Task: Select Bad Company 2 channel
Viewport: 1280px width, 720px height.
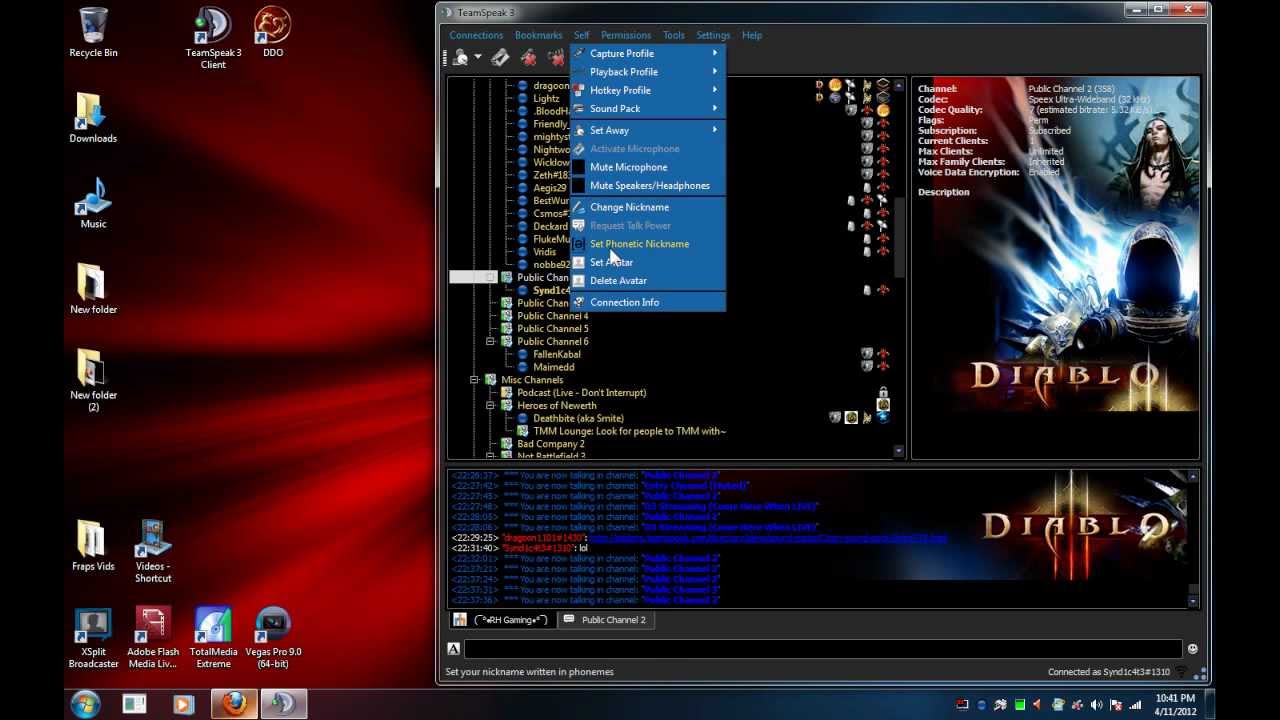Action: (551, 444)
